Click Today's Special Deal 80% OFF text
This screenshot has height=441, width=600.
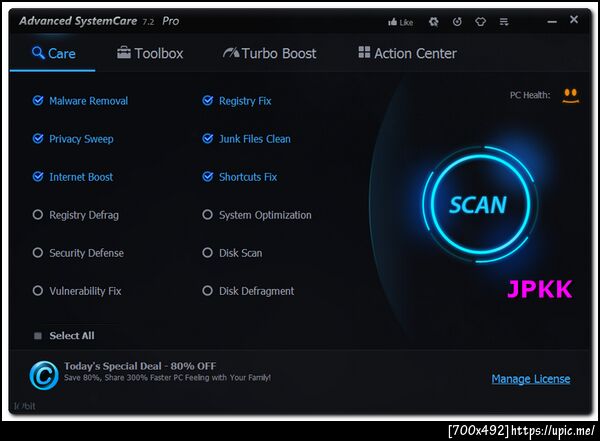[x=140, y=366]
